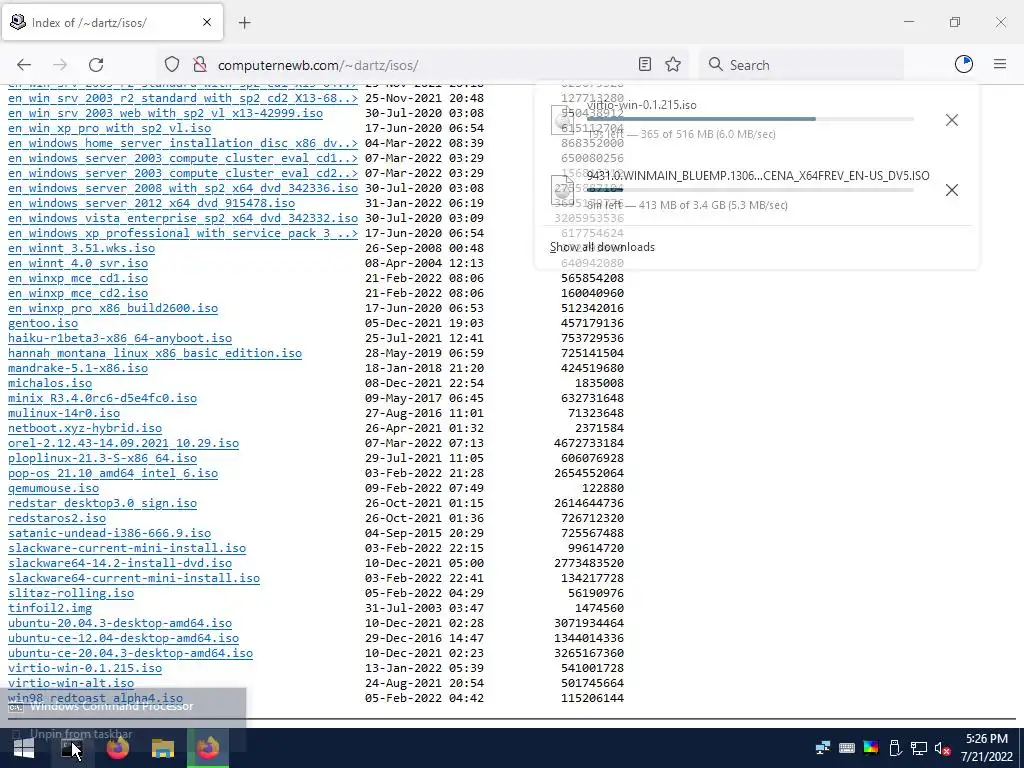Open tinfoil2.img link
Viewport: 1024px width, 768px height.
[x=50, y=609]
